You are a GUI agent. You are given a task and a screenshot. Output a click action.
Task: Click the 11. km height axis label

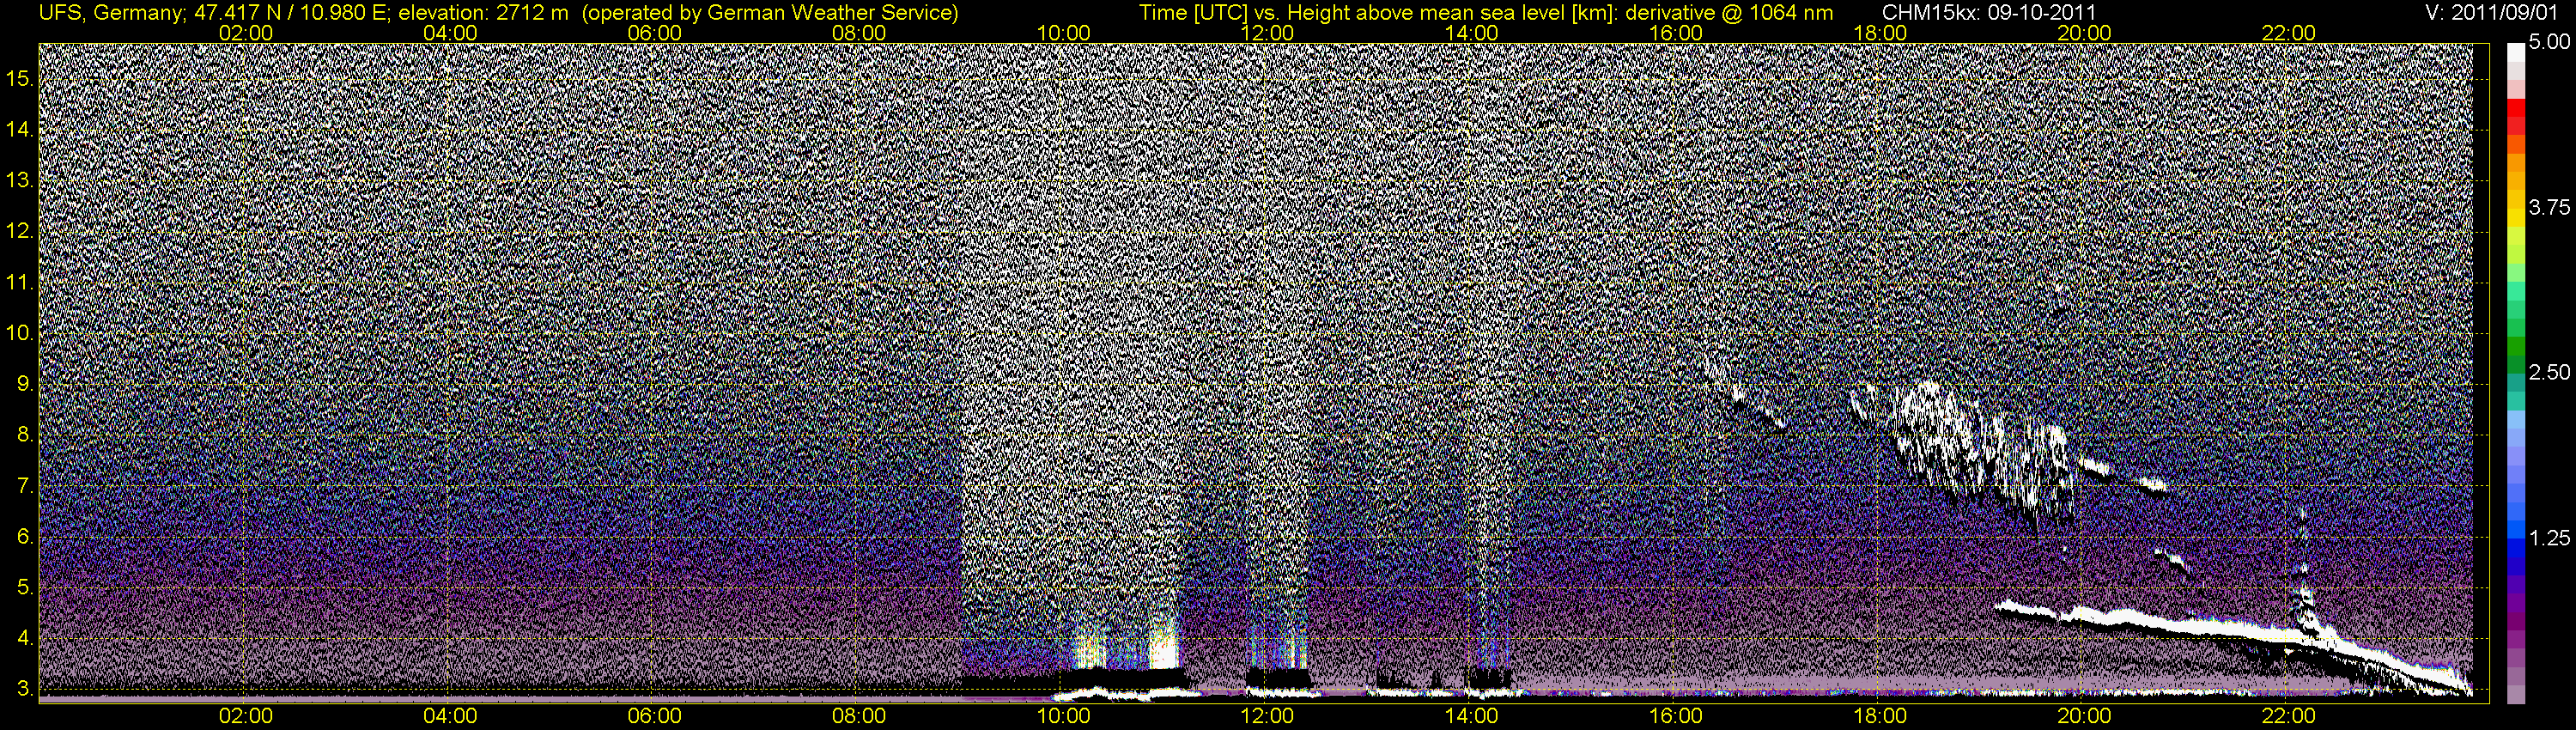coord(20,283)
